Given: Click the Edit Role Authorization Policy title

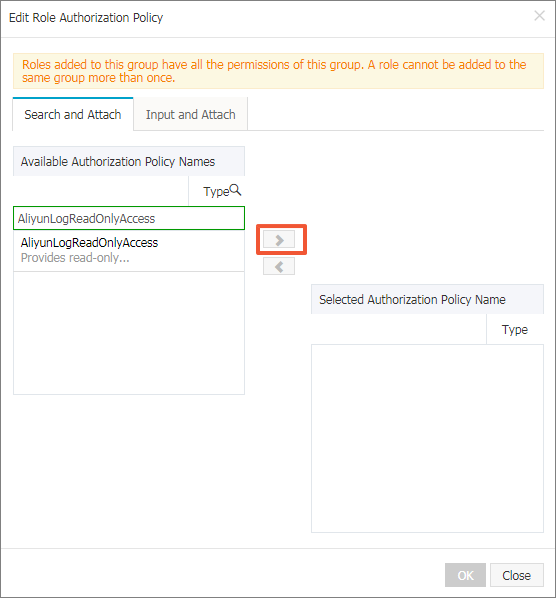Looking at the screenshot, I should pyautogui.click(x=86, y=18).
